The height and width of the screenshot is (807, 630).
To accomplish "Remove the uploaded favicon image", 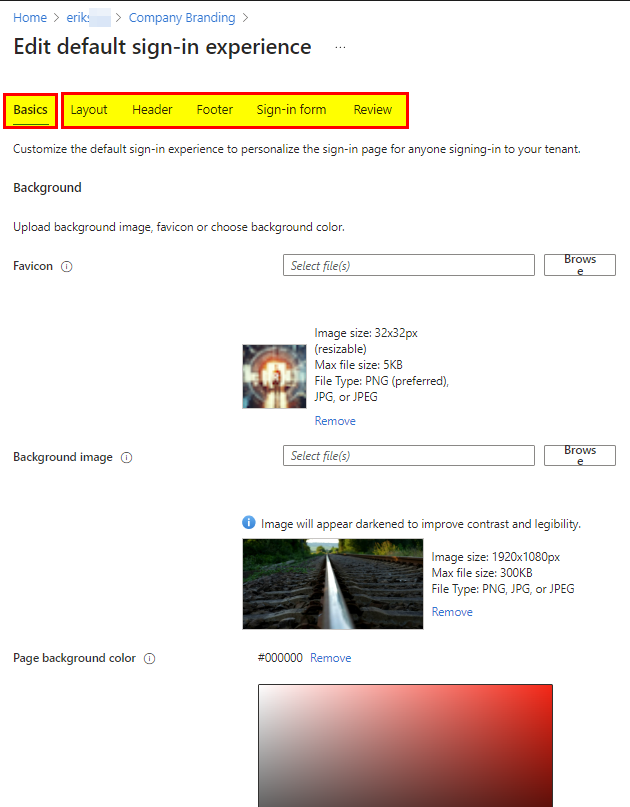I will pyautogui.click(x=335, y=421).
